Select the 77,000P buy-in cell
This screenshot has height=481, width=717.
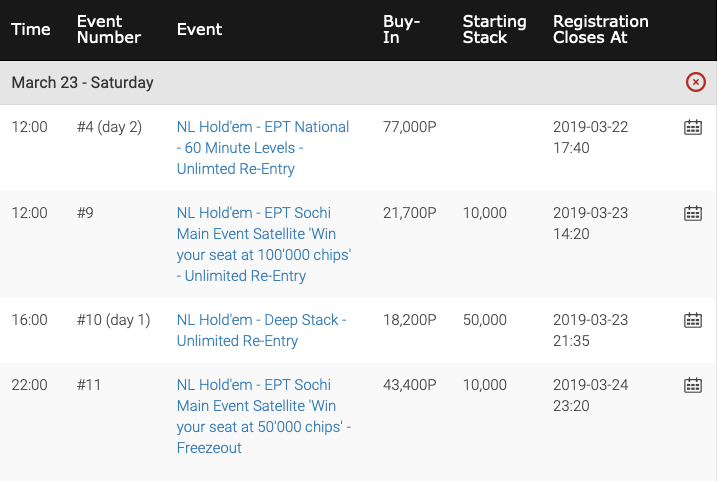(410, 127)
